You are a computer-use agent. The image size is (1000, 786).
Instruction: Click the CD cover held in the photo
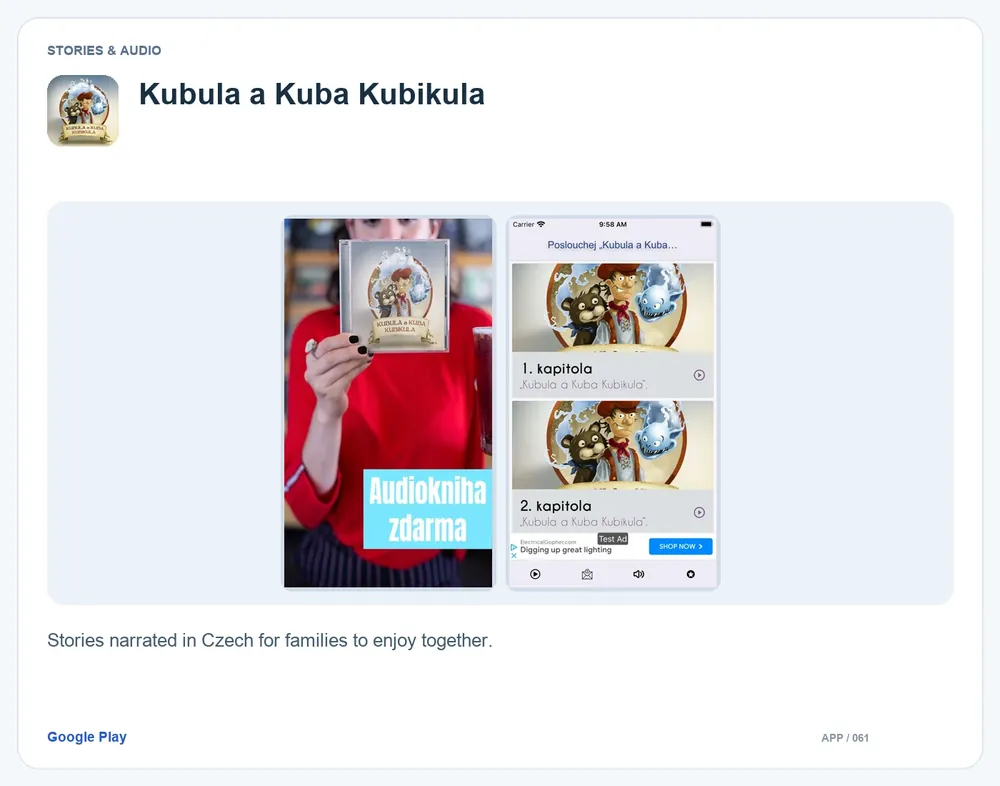(395, 295)
